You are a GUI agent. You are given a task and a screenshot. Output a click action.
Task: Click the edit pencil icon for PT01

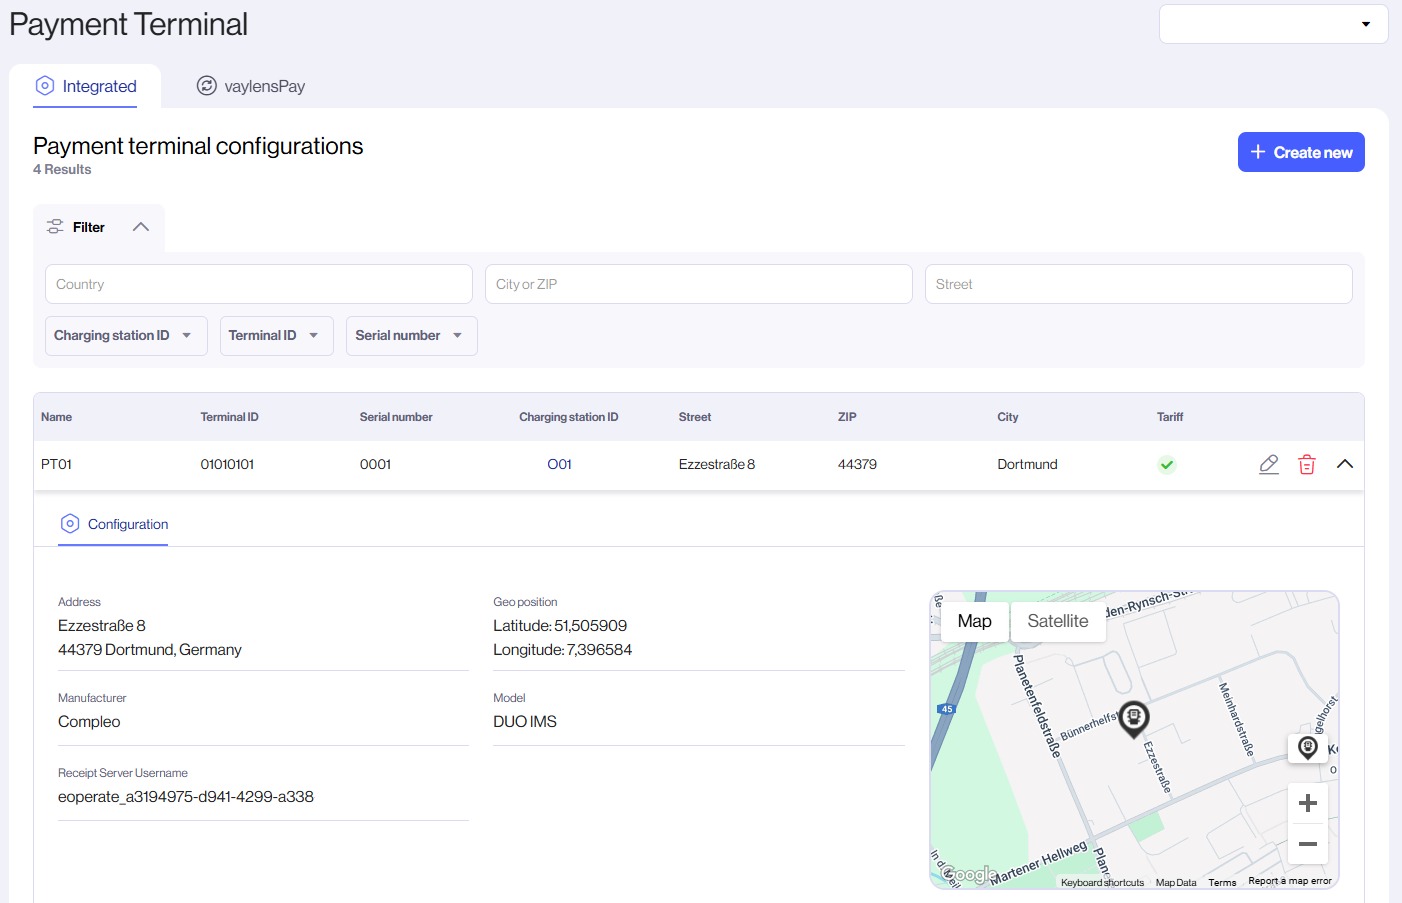point(1268,464)
